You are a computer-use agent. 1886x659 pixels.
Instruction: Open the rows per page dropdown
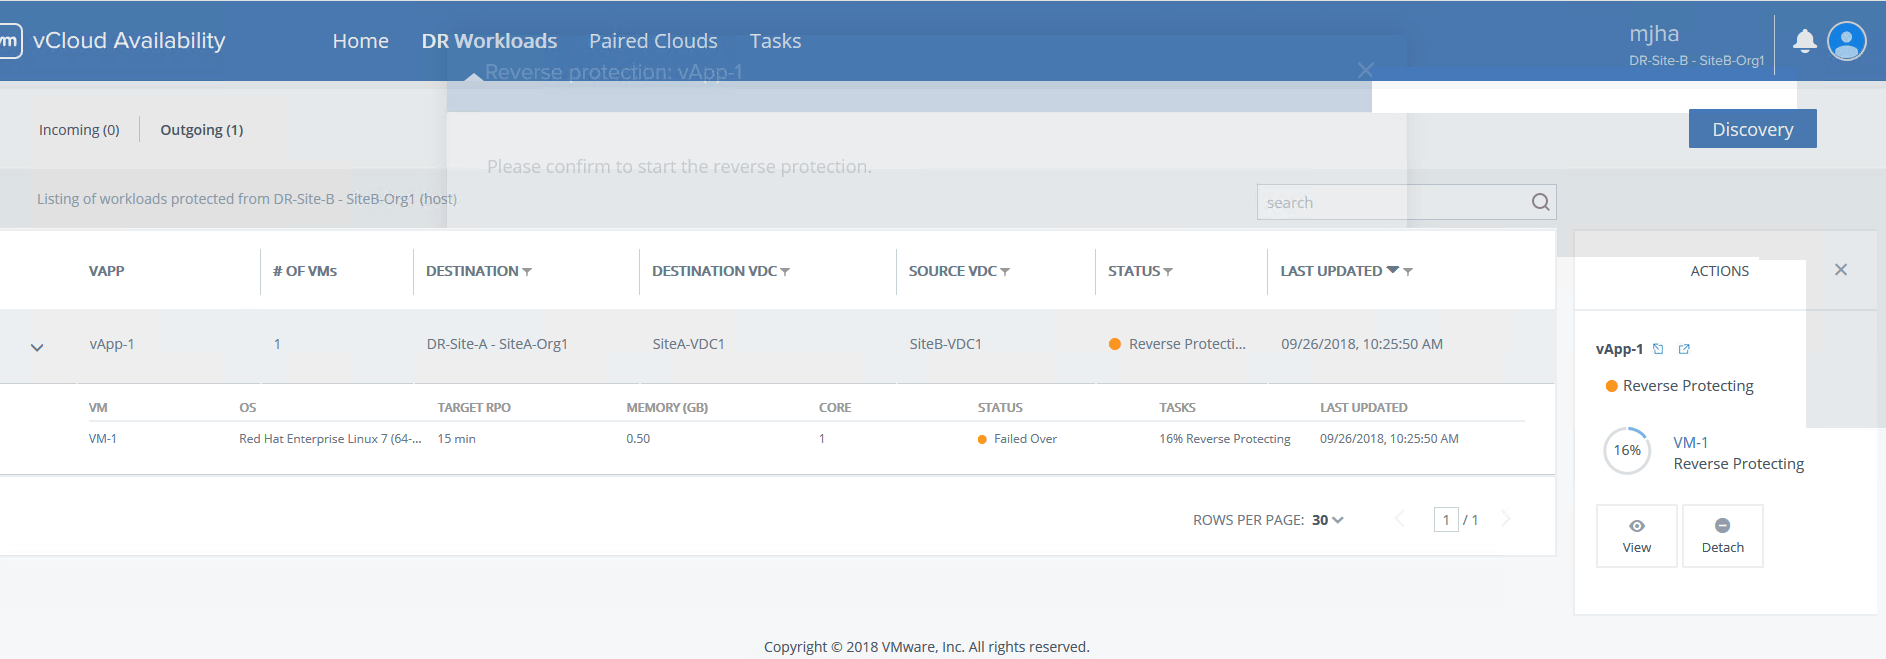point(1327,520)
